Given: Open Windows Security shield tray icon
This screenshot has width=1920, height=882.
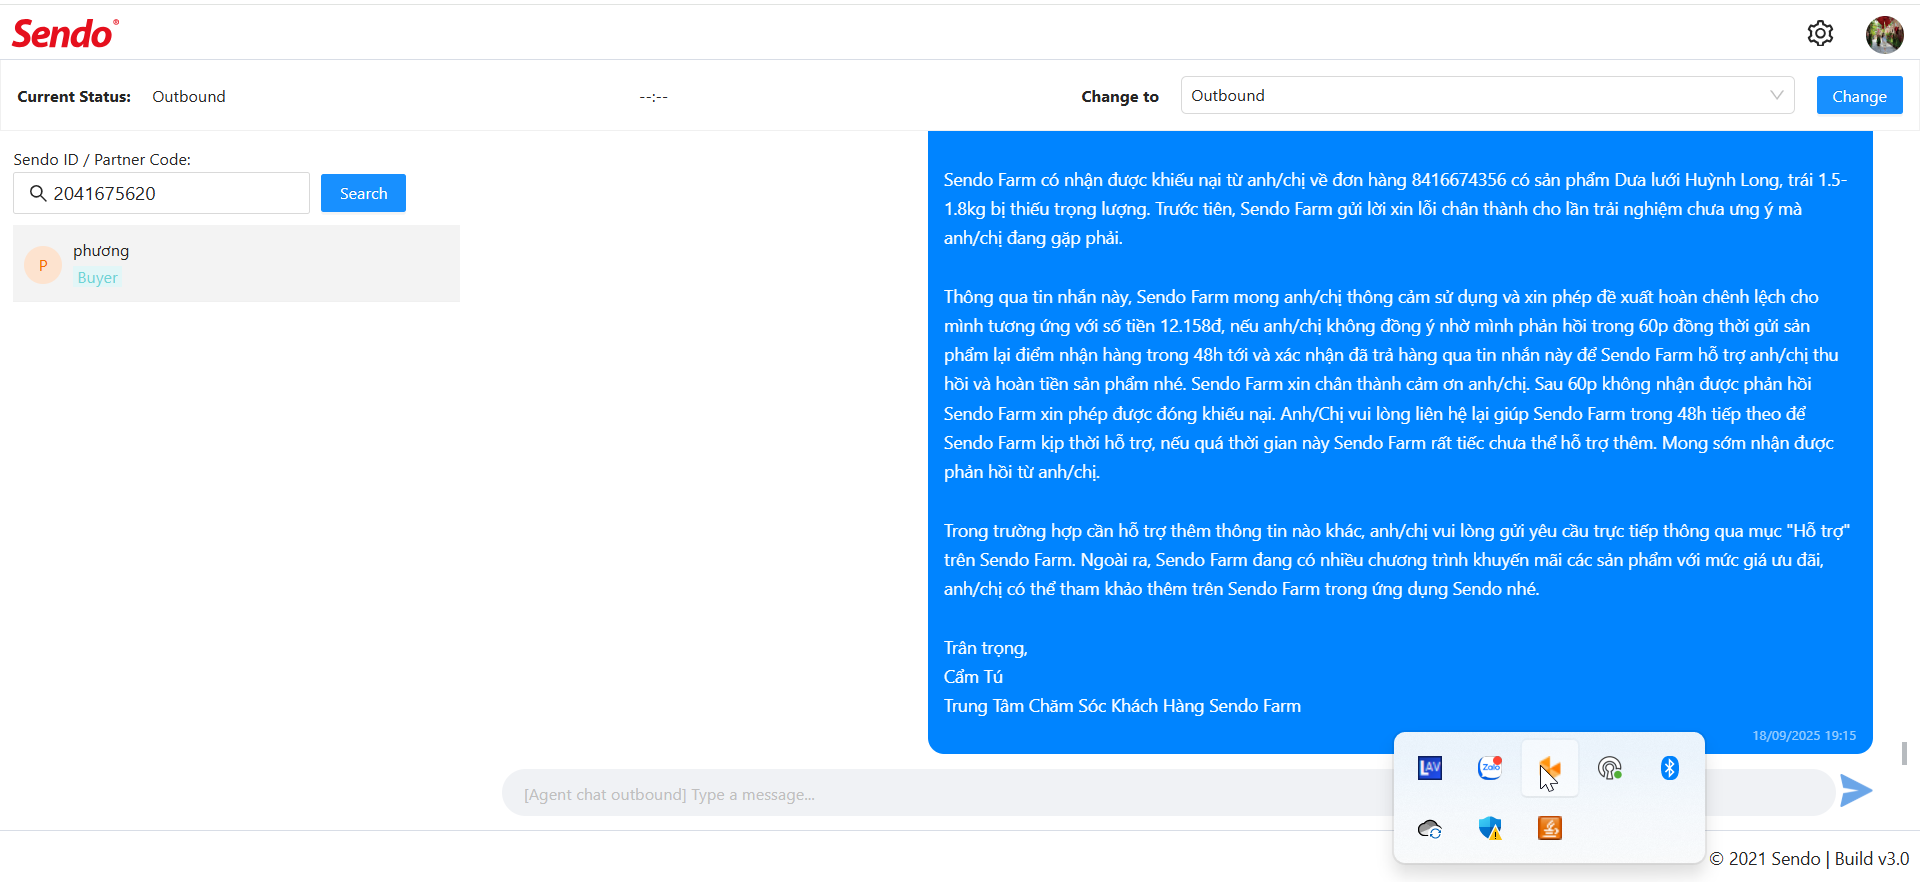Looking at the screenshot, I should pyautogui.click(x=1490, y=828).
